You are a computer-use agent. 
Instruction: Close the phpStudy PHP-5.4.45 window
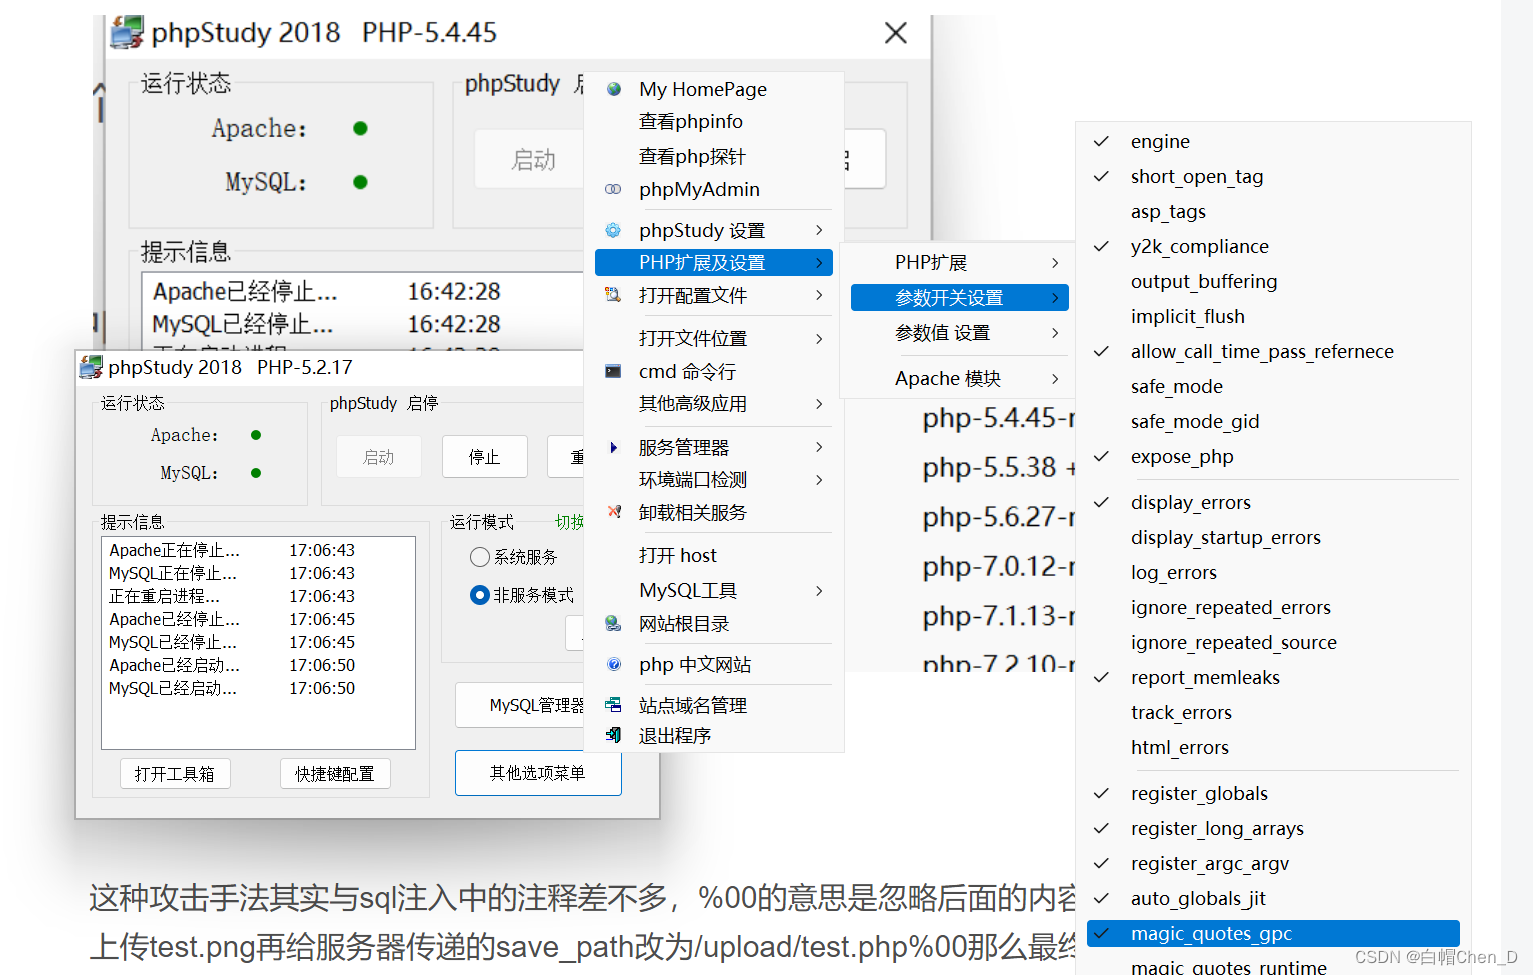[895, 33]
